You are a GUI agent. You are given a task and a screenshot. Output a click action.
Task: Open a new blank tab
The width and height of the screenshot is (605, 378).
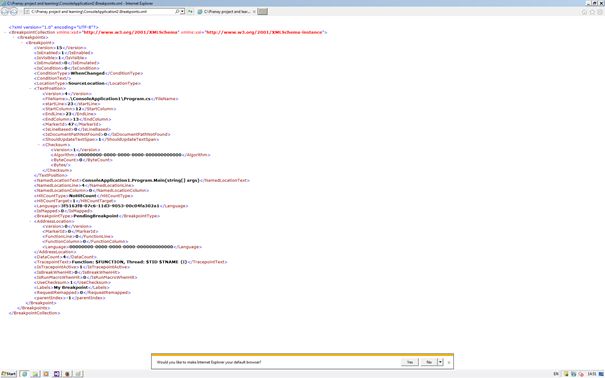click(x=262, y=12)
